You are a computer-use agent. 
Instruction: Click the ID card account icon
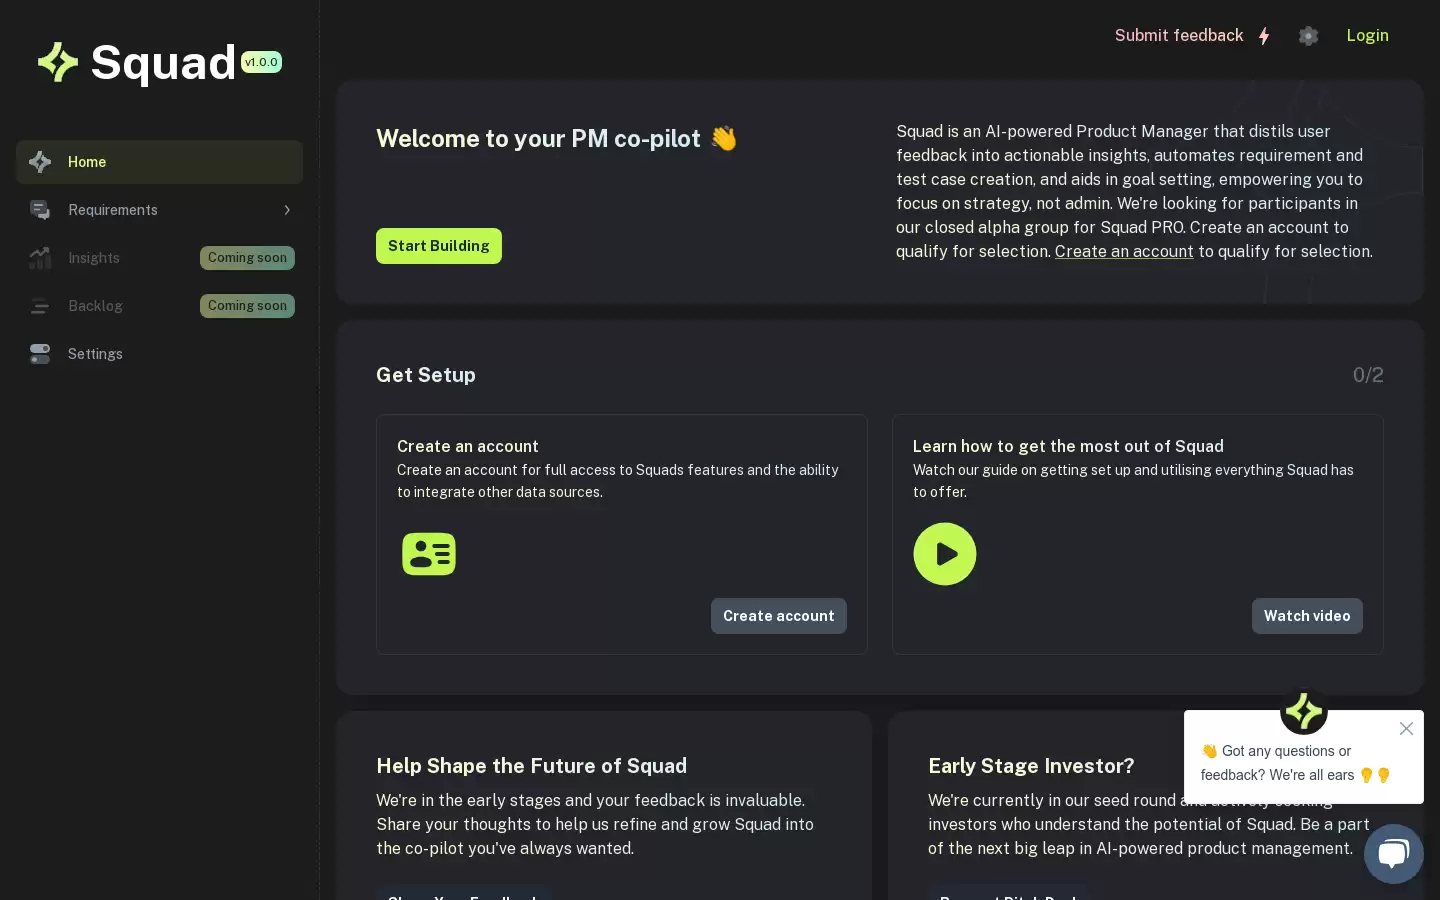pos(429,554)
